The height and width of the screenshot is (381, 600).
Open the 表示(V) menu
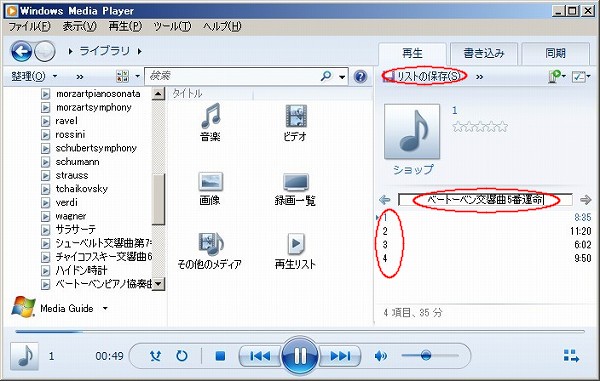[x=80, y=26]
